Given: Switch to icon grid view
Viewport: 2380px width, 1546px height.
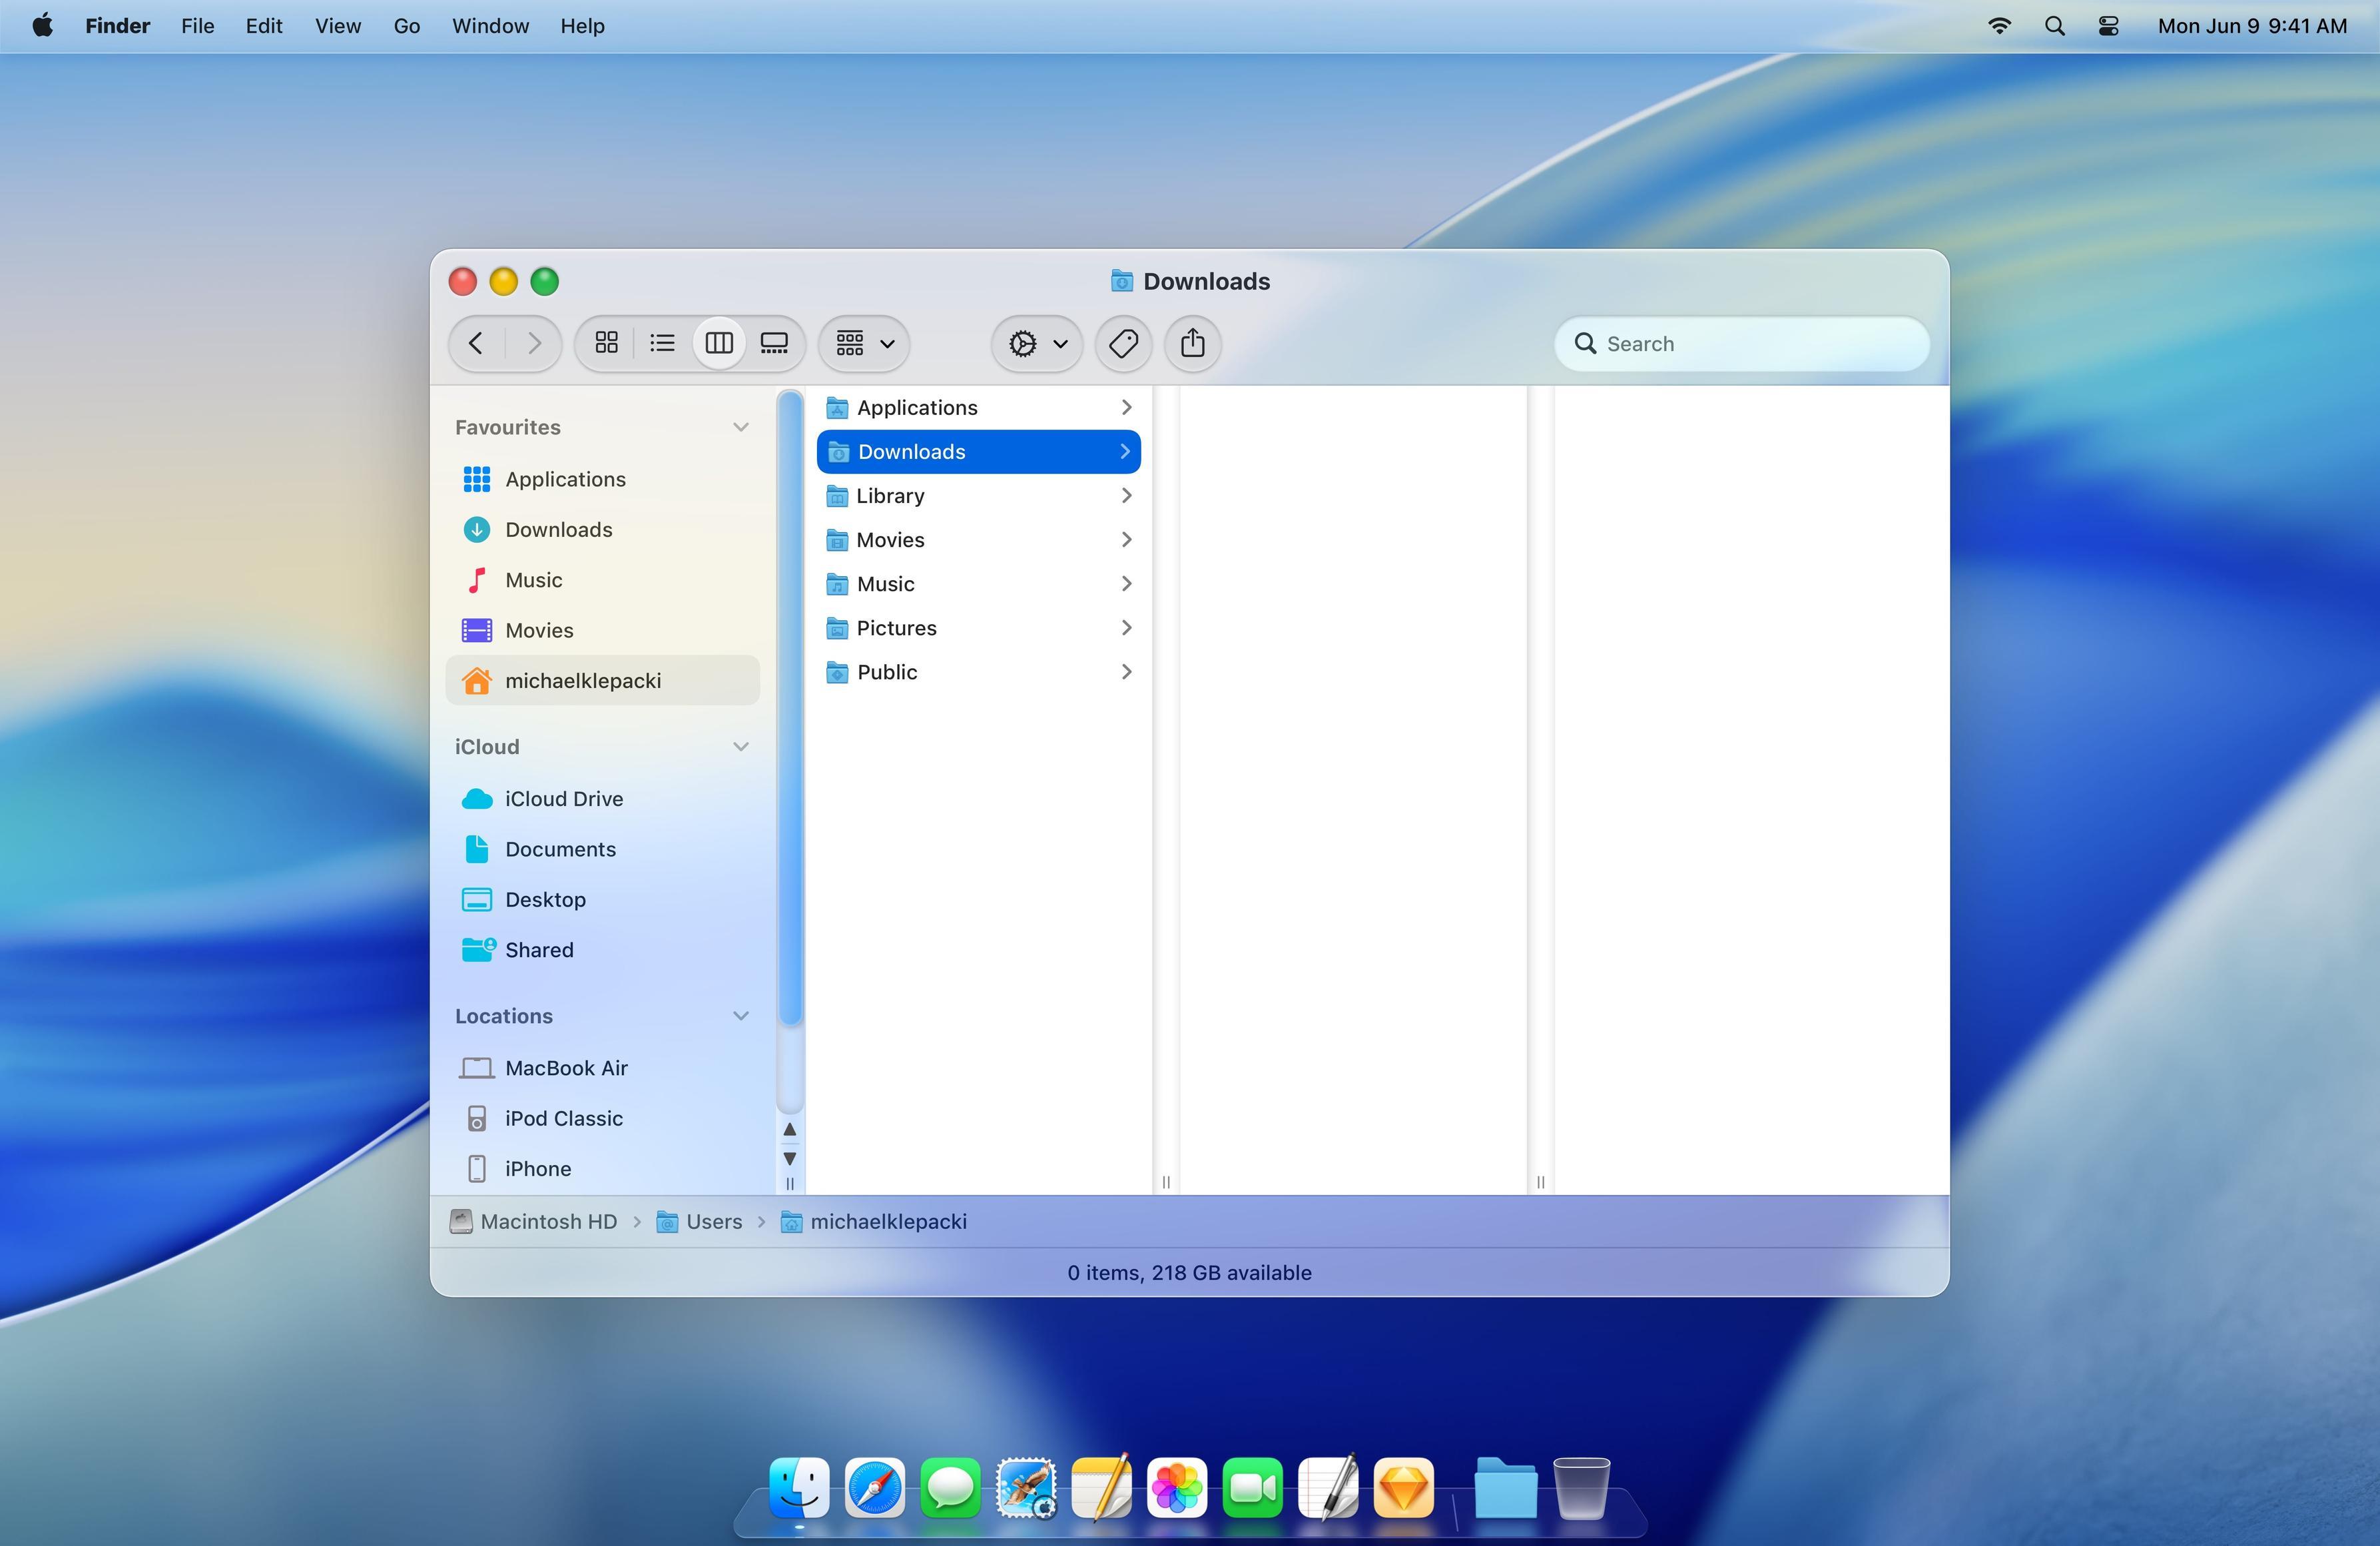Looking at the screenshot, I should [x=606, y=343].
